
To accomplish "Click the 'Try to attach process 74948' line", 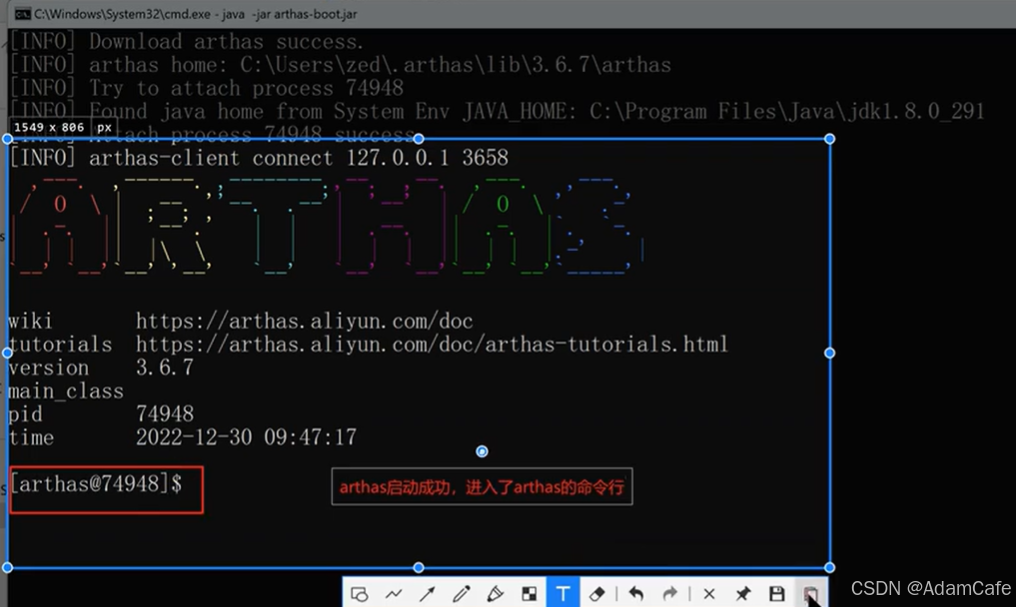I will pos(207,88).
